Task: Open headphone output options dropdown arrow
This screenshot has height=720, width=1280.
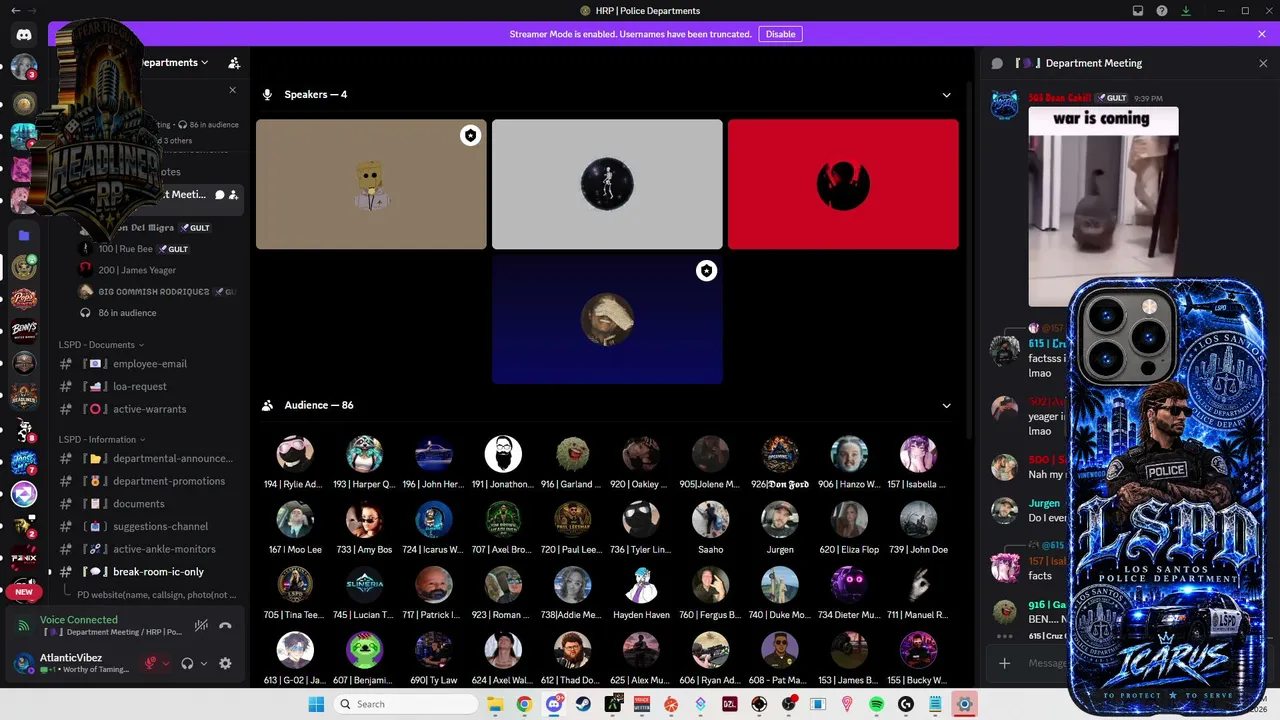Action: coord(204,663)
